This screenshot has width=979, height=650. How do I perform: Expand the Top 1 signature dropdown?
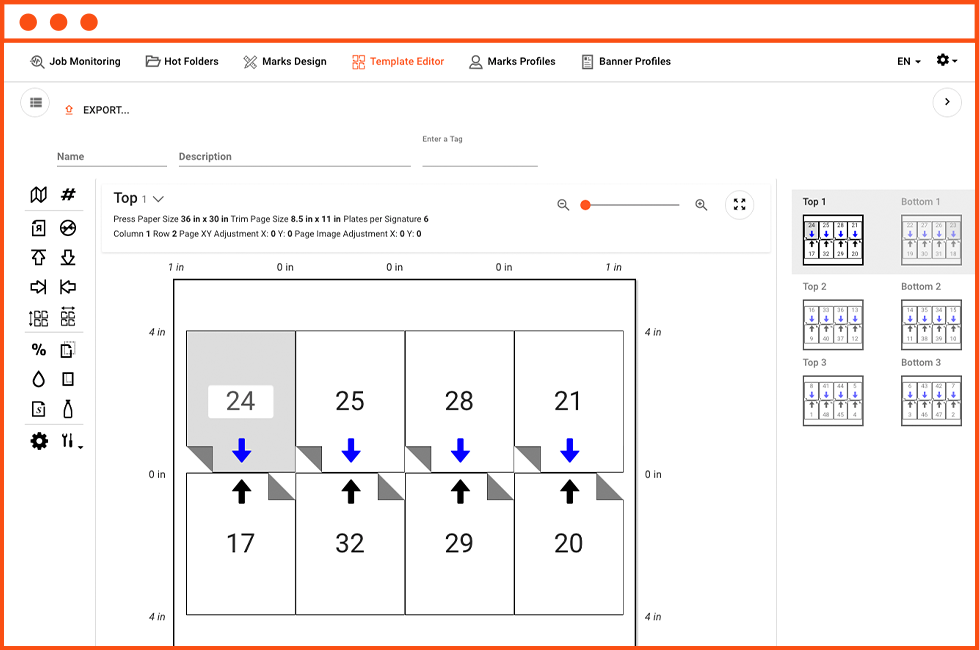[157, 197]
